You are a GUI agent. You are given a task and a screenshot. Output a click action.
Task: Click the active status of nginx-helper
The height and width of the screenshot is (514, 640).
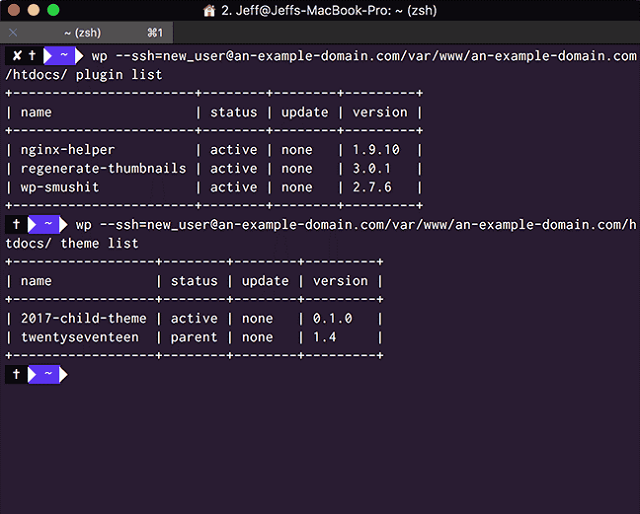point(233,150)
